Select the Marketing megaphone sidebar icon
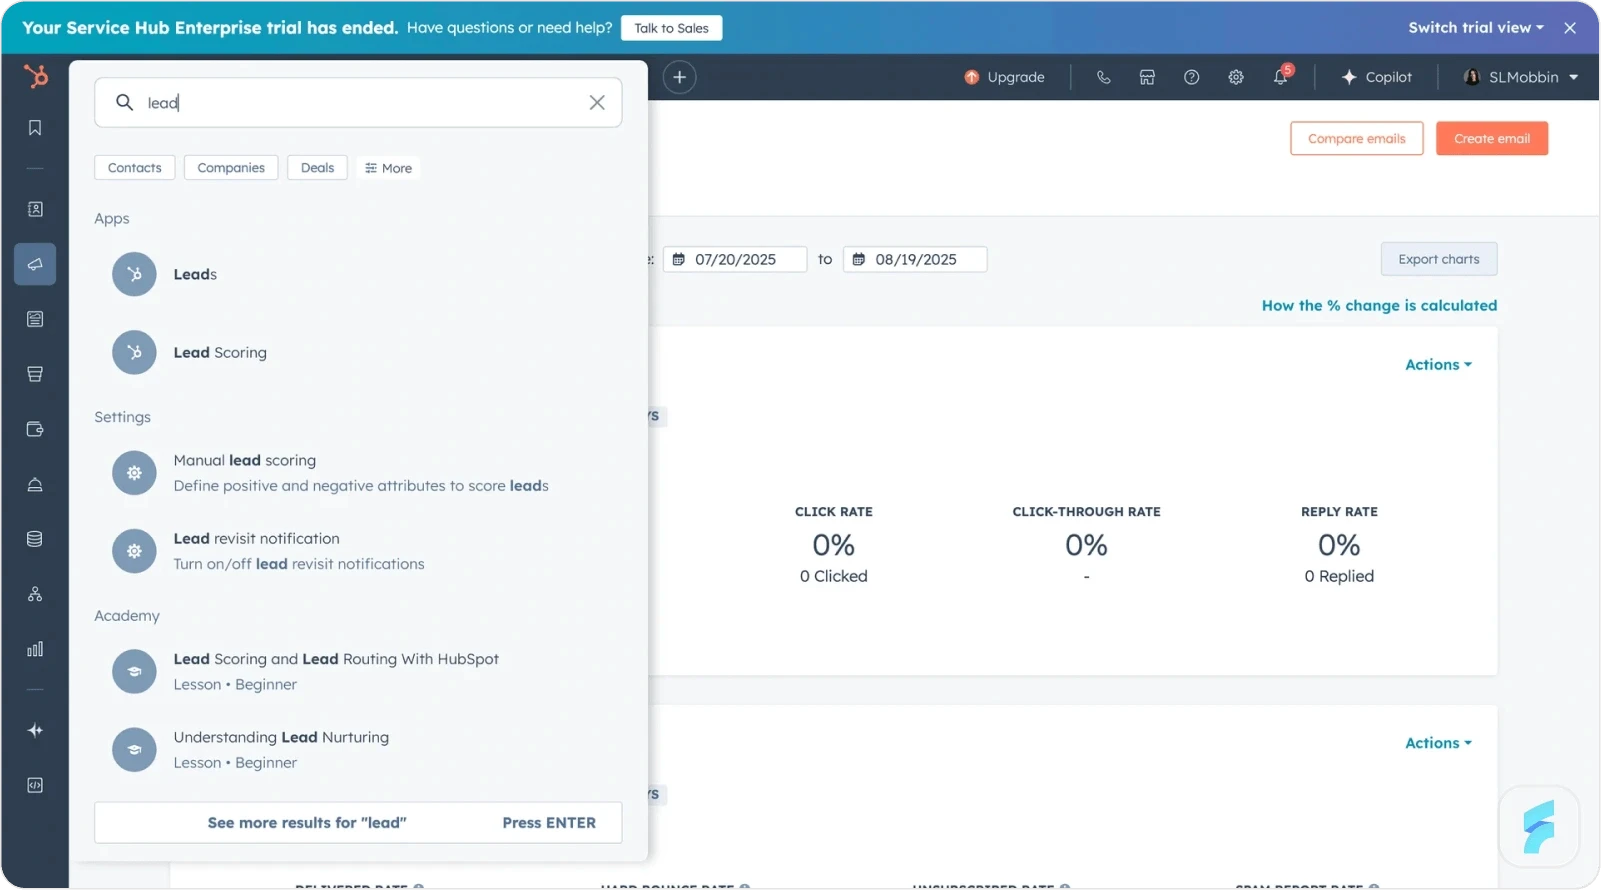The height and width of the screenshot is (890, 1601). pyautogui.click(x=35, y=264)
